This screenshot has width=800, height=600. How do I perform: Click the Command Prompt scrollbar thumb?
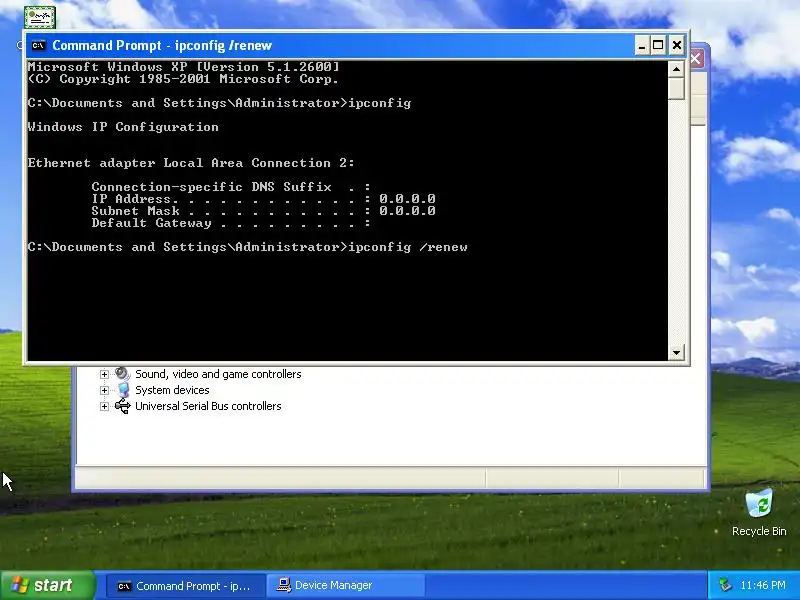(x=676, y=88)
